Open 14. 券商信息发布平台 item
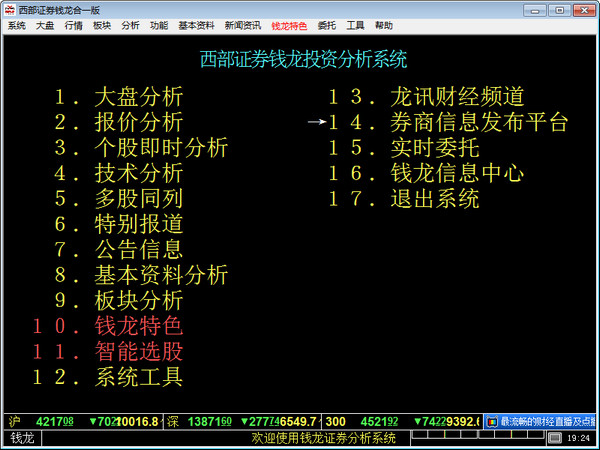 tap(448, 122)
